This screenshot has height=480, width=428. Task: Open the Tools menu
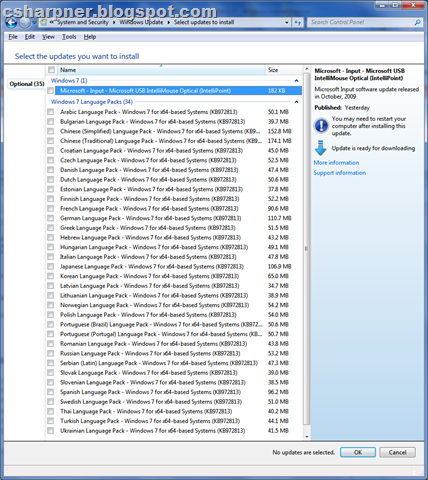69,37
